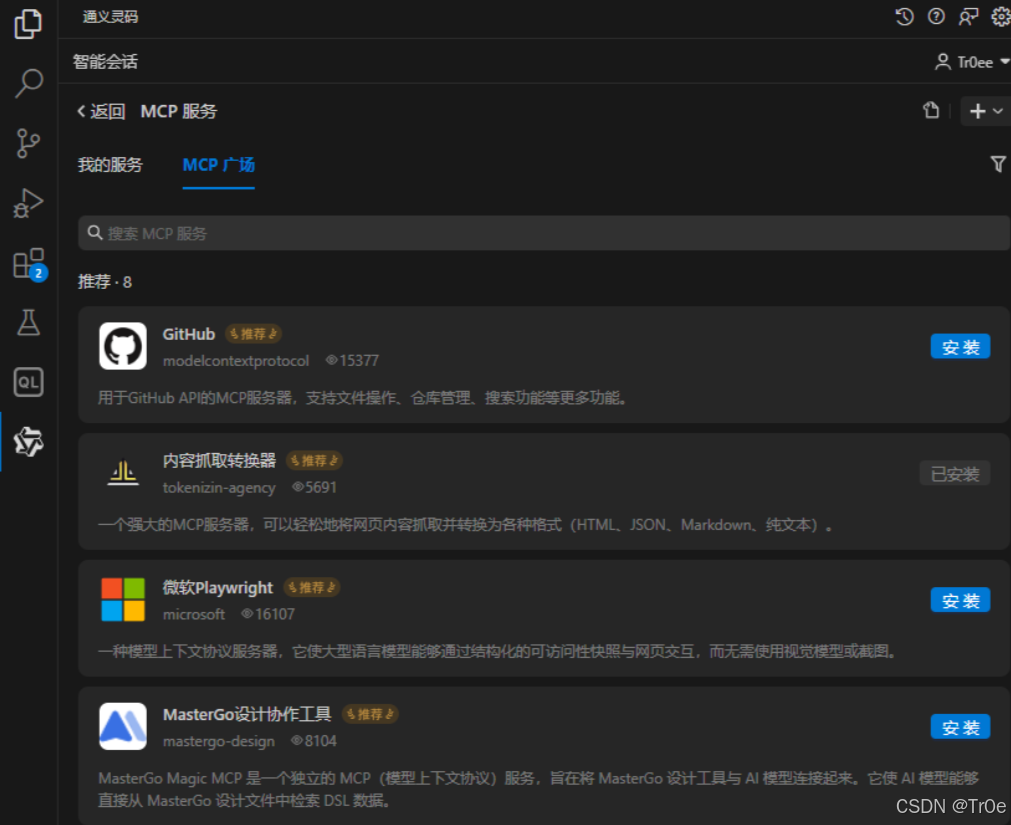Click the Microsoft Playwright logo
This screenshot has width=1011, height=825.
tap(123, 599)
